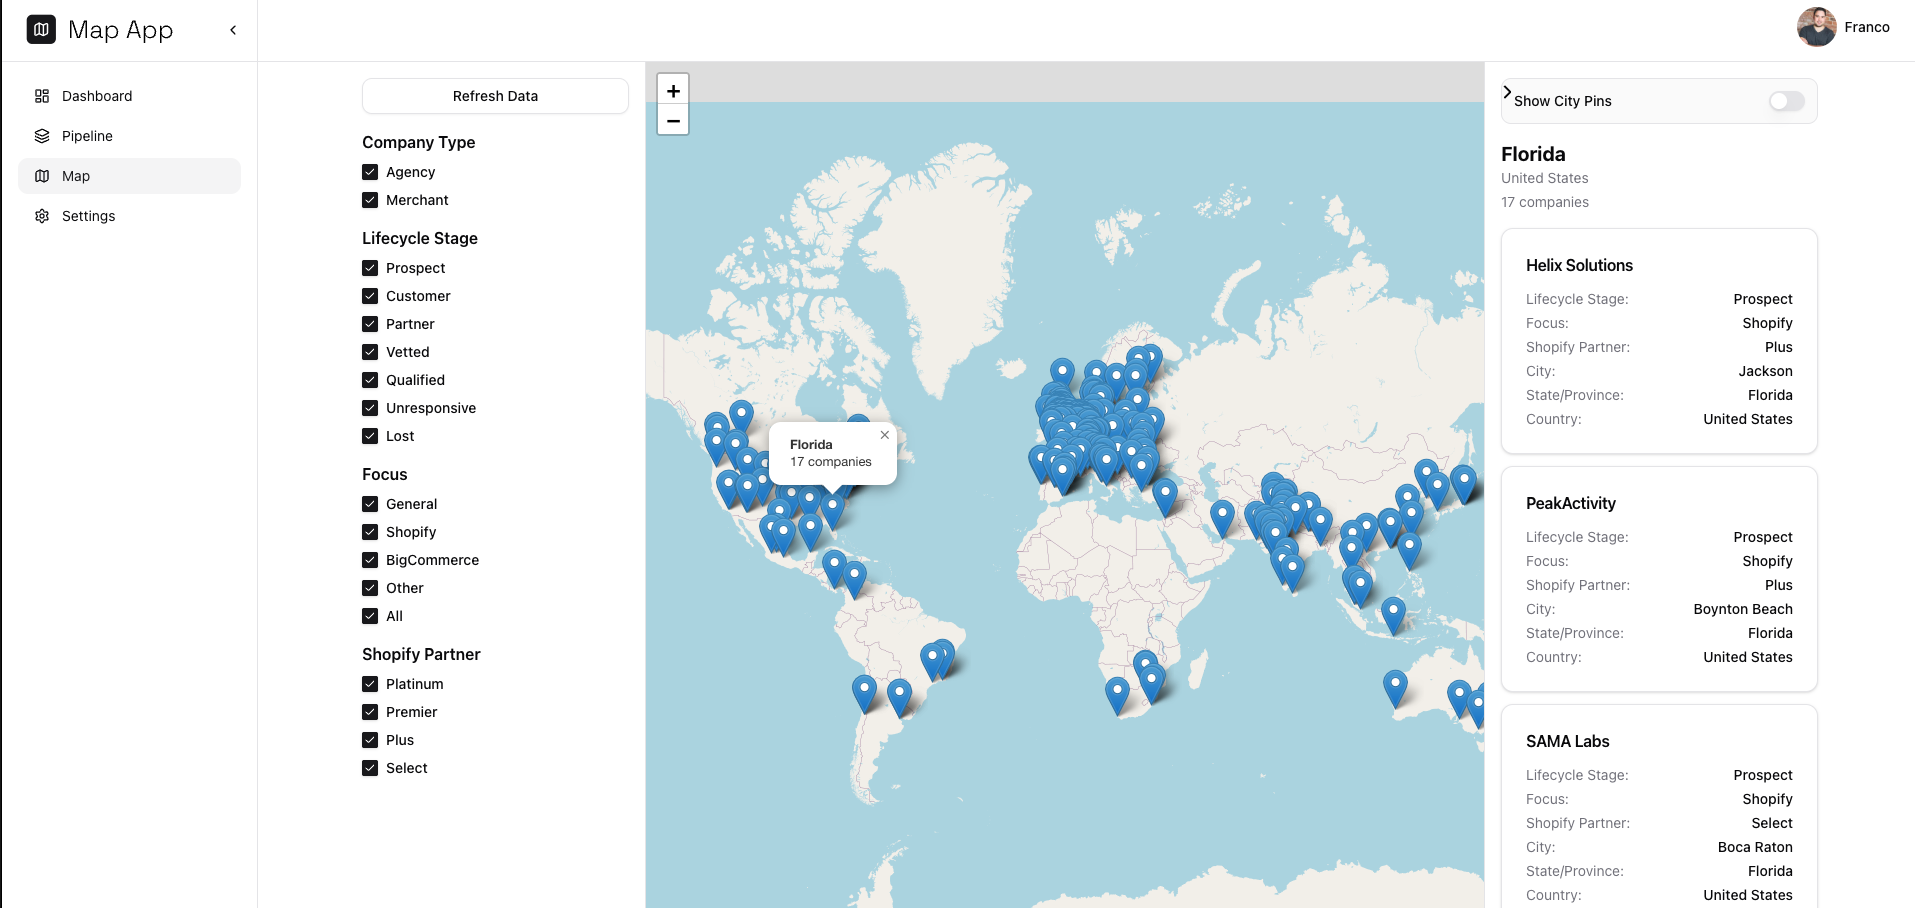Select the Map icon in the sidebar
This screenshot has height=908, width=1915.
click(41, 176)
